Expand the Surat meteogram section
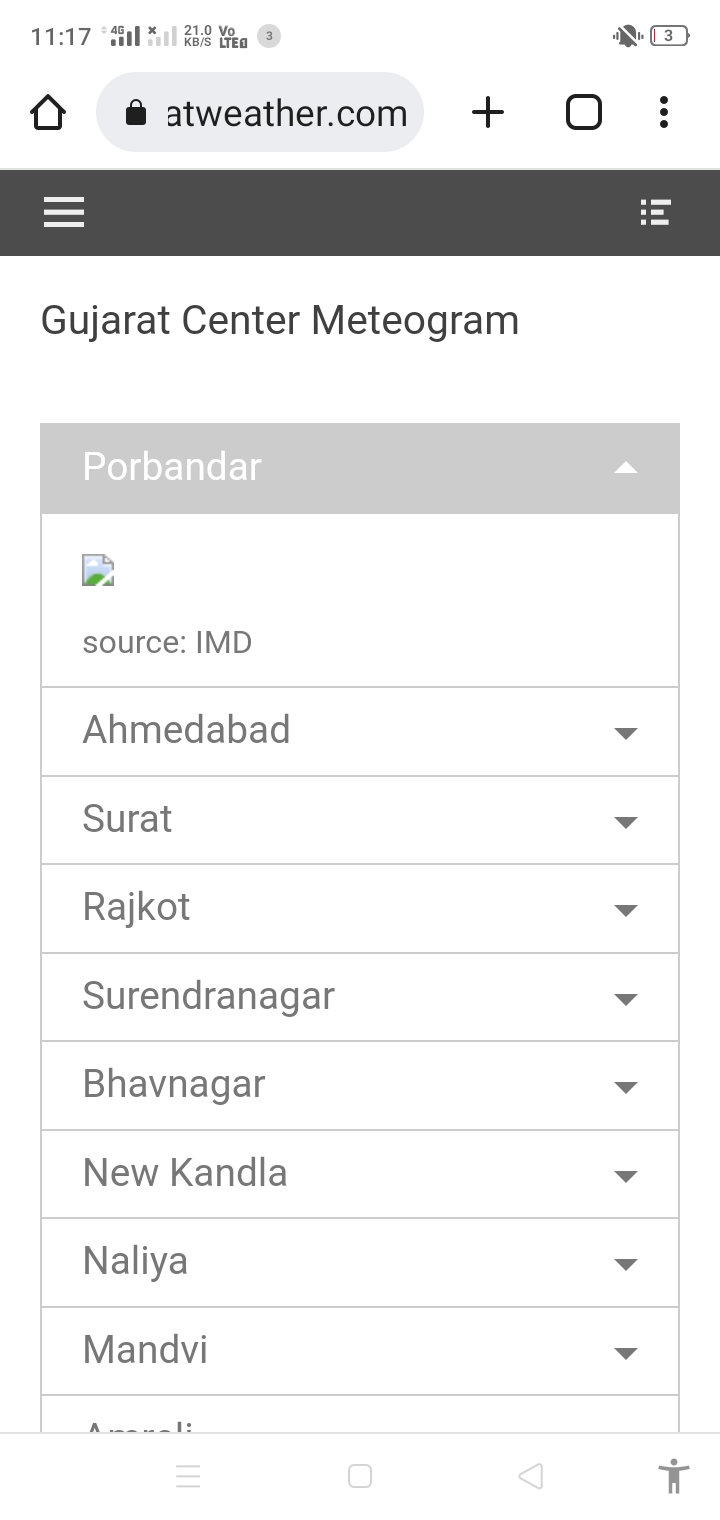720x1520 pixels. [360, 820]
